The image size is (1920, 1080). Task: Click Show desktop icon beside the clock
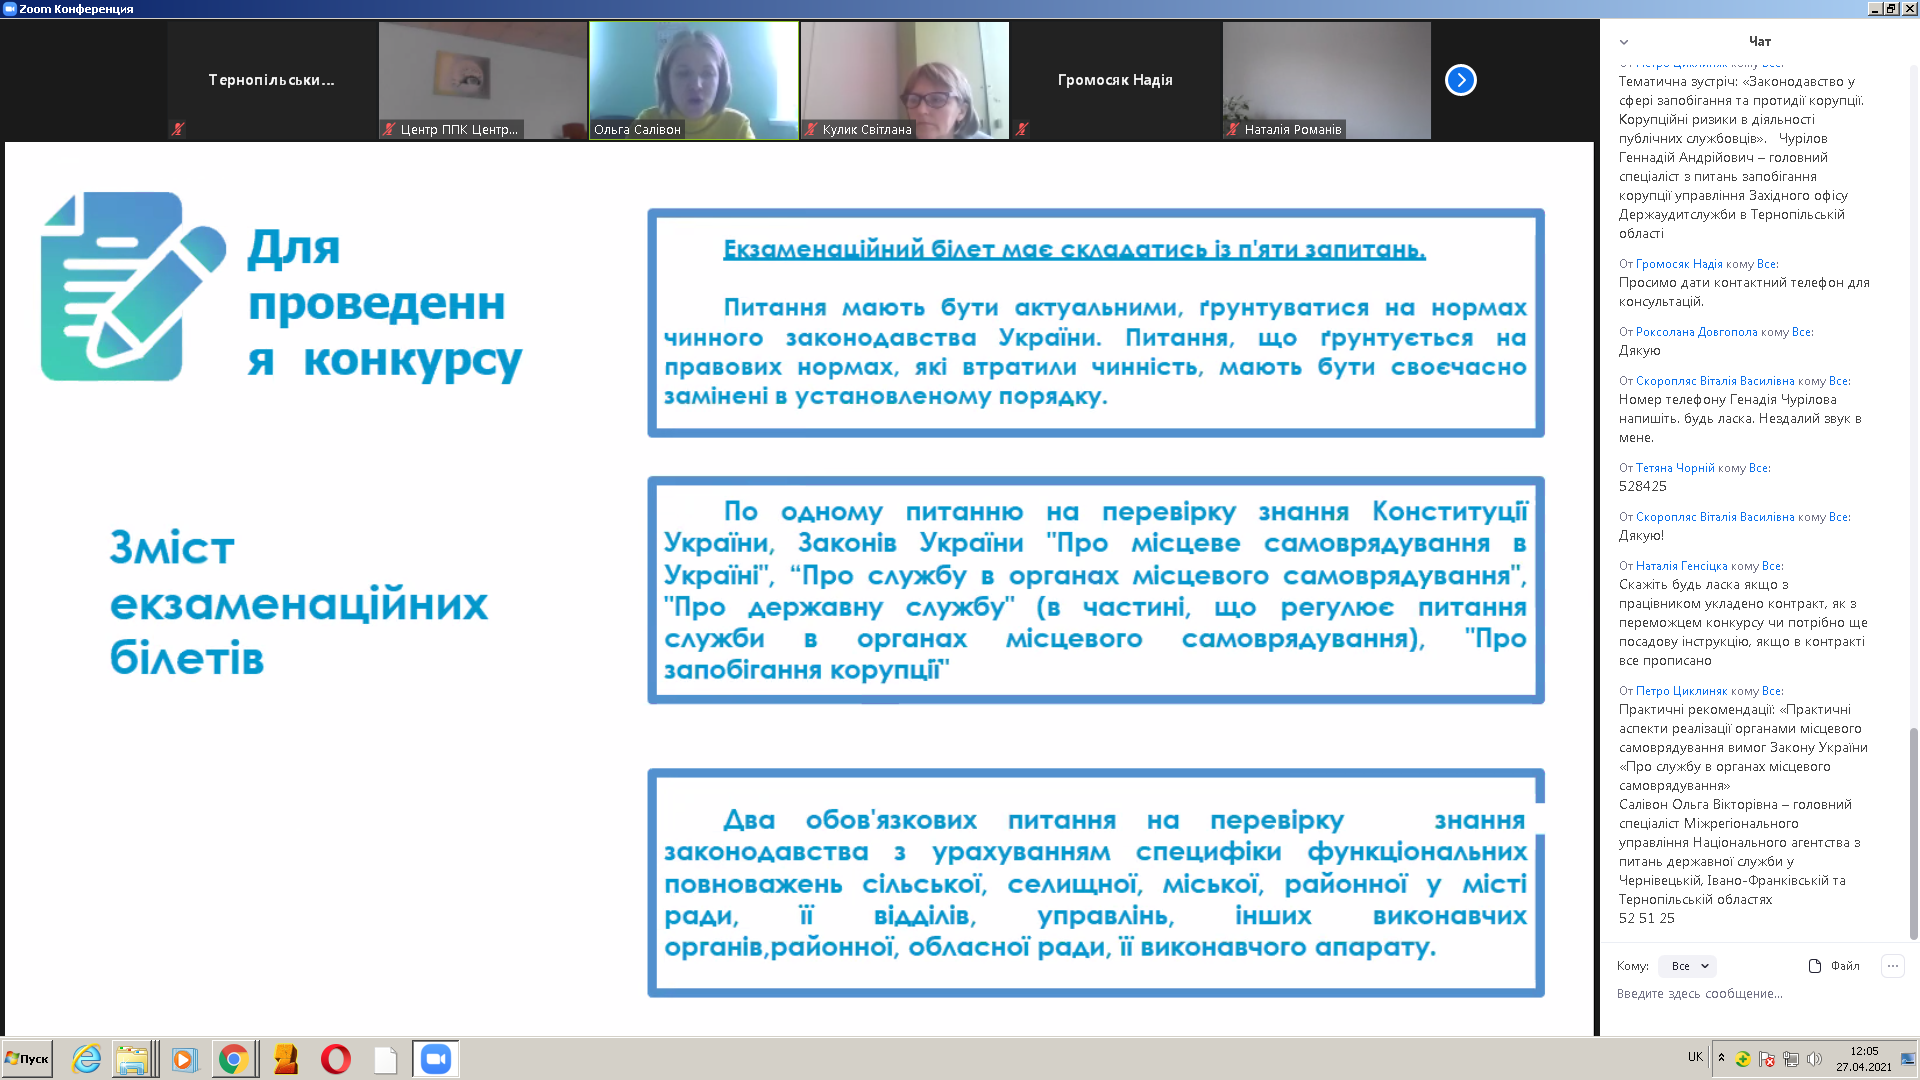pos(1908,1059)
